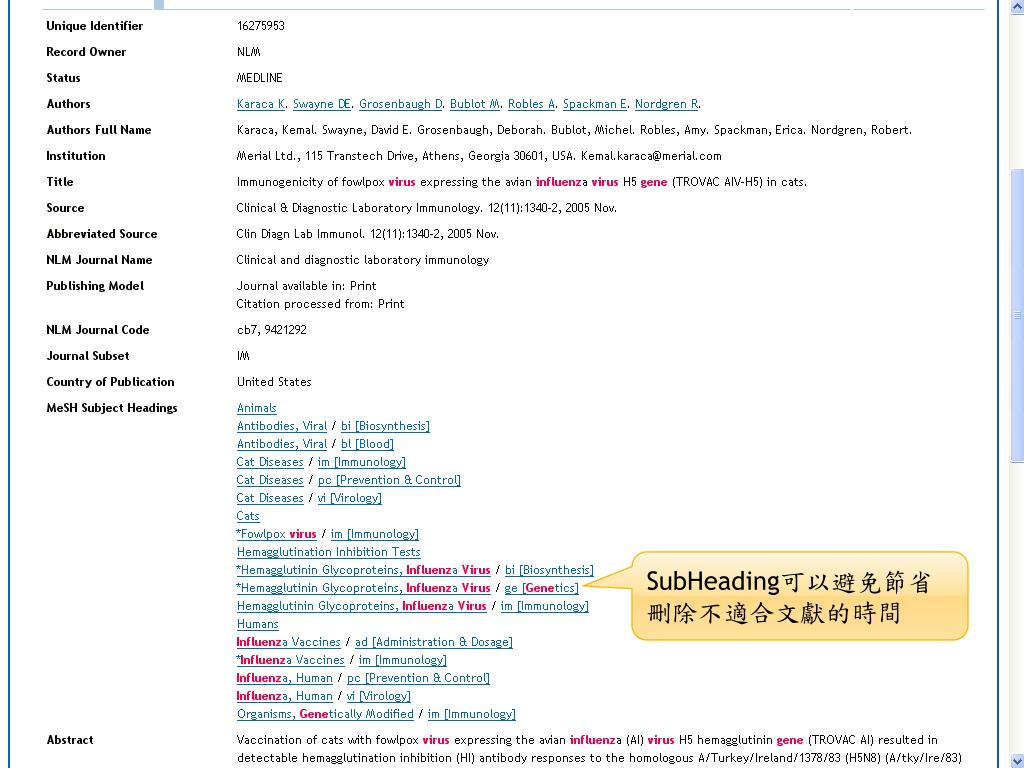This screenshot has width=1024, height=768.
Task: Click the Title text about fowlpox virus
Action: (521, 182)
